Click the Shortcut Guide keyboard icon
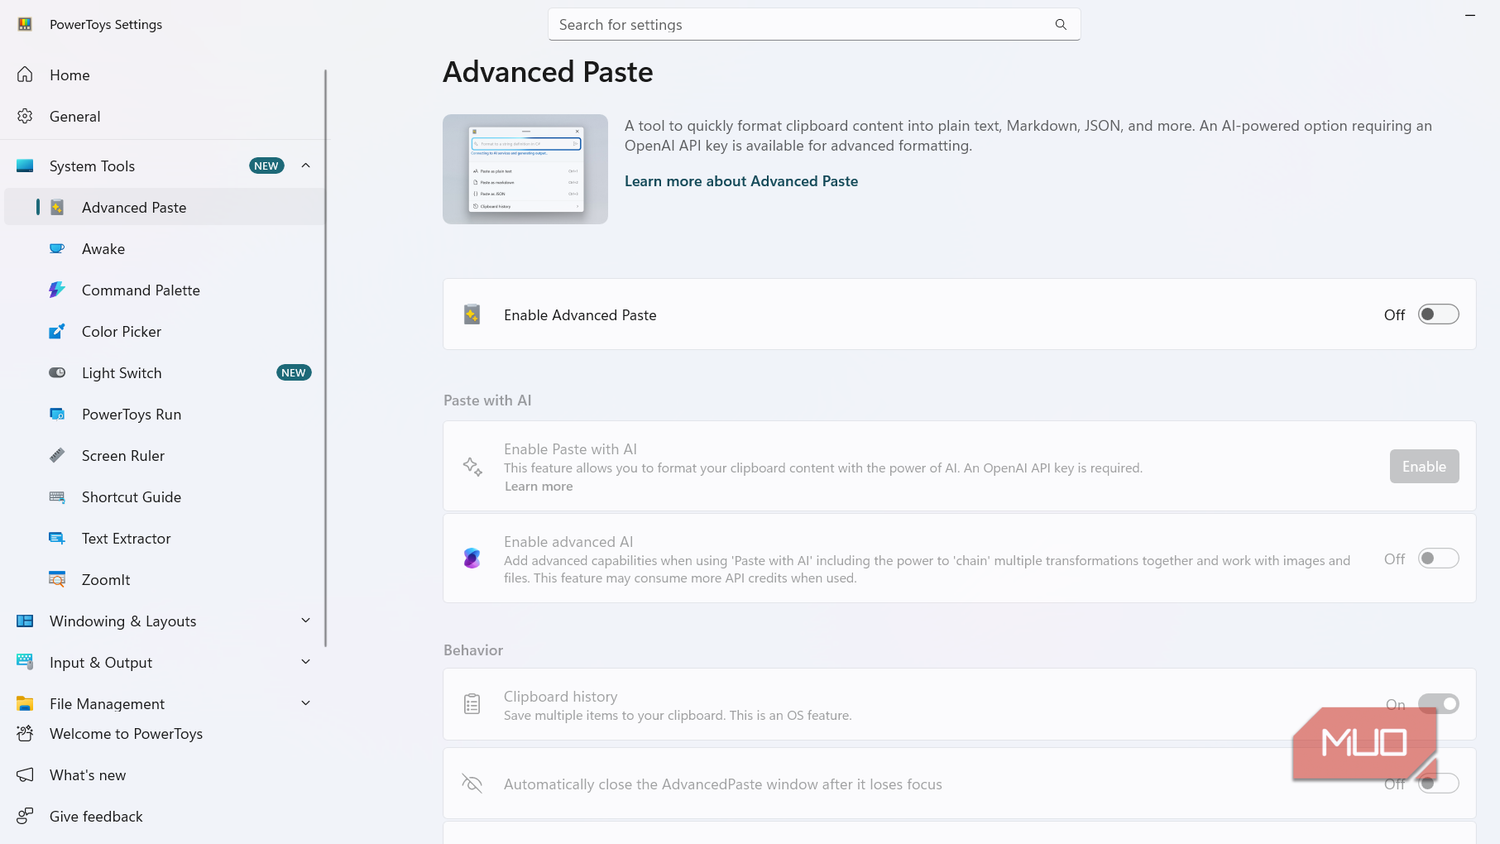The width and height of the screenshot is (1500, 844). coord(57,497)
